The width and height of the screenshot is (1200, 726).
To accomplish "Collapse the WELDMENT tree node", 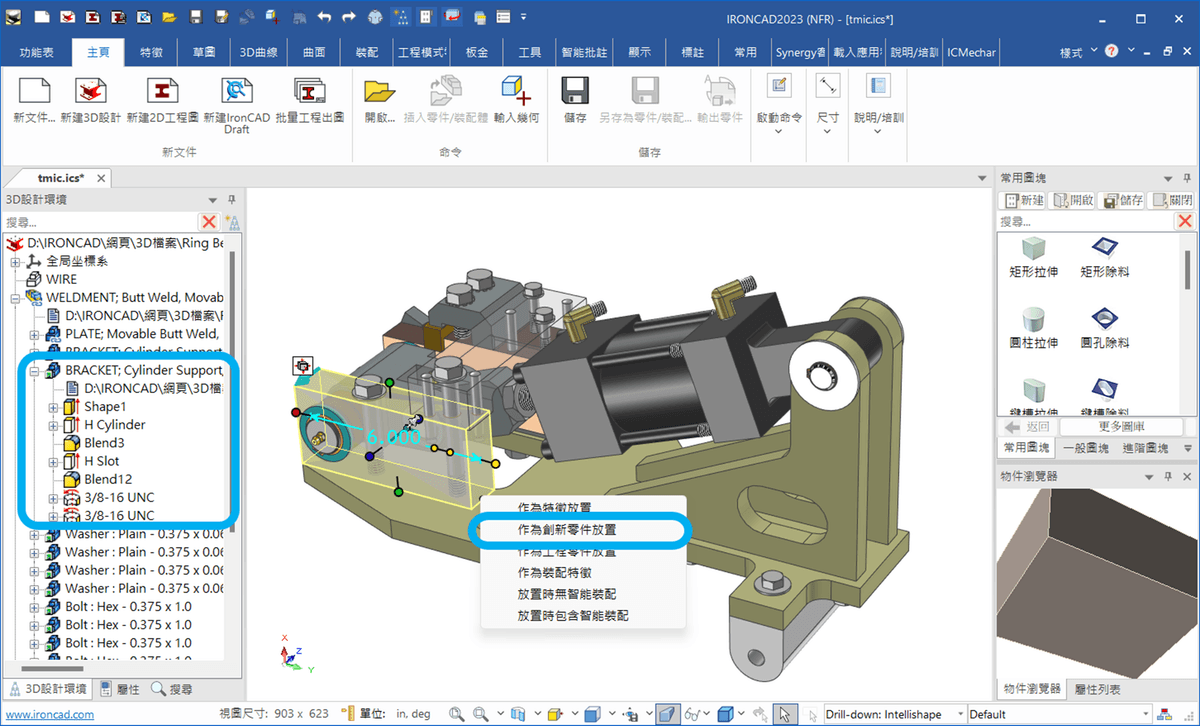I will pos(17,298).
